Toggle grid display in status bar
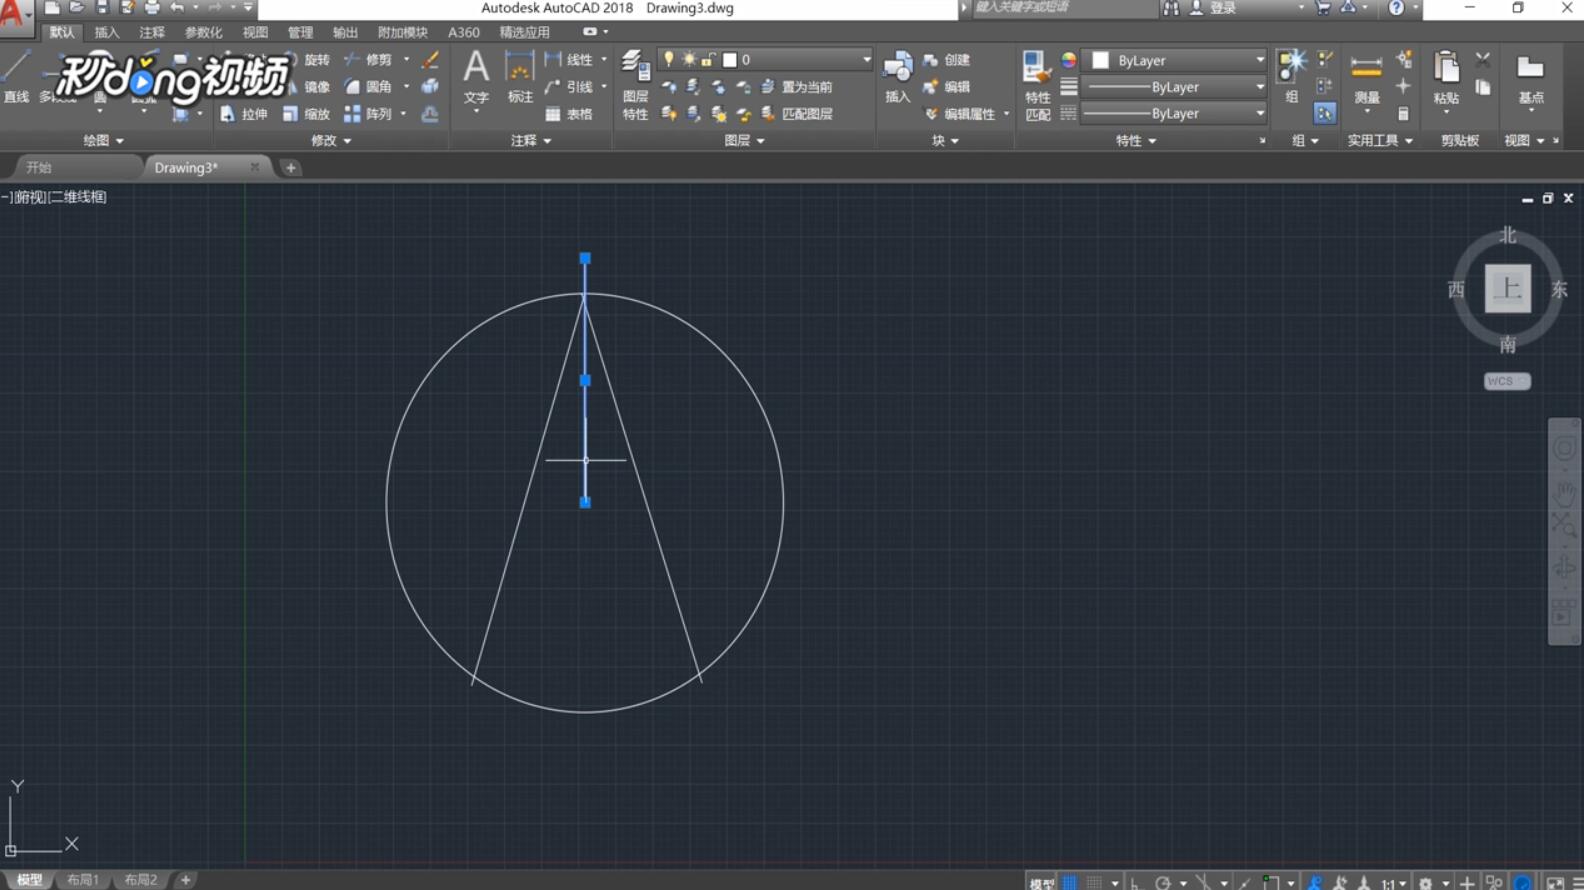Viewport: 1584px width, 890px height. (1070, 882)
